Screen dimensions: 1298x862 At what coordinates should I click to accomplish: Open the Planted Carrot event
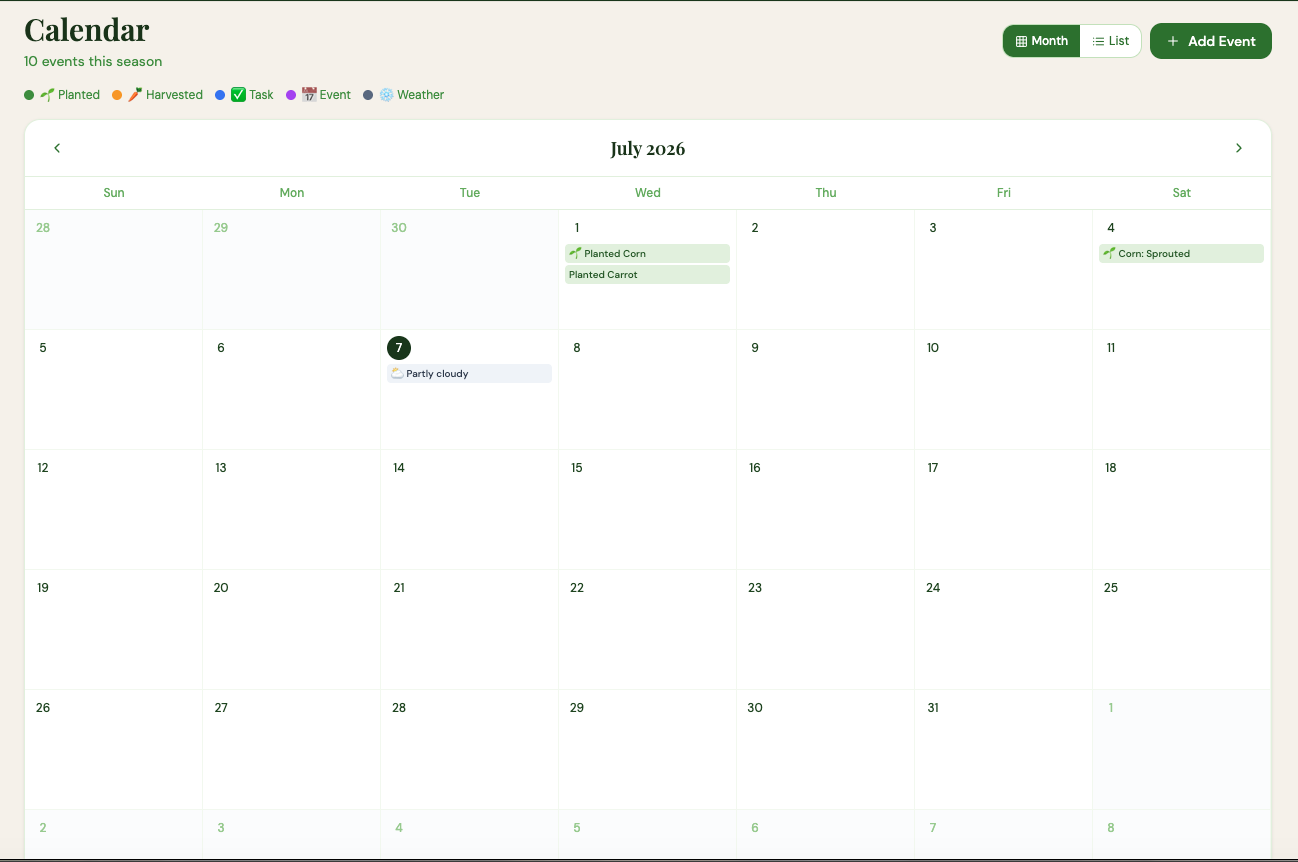point(647,275)
